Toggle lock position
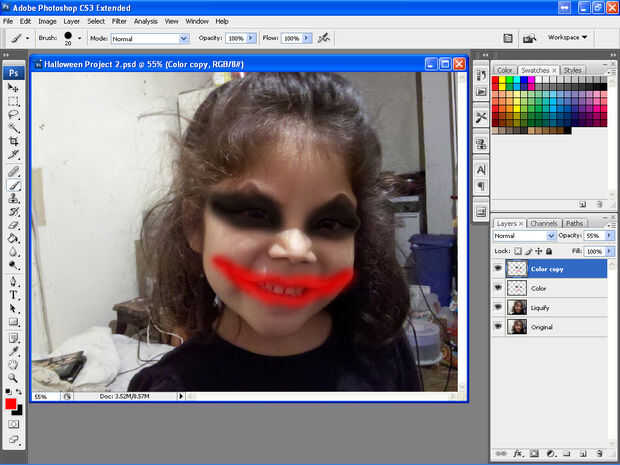The image size is (620, 465). coord(539,251)
